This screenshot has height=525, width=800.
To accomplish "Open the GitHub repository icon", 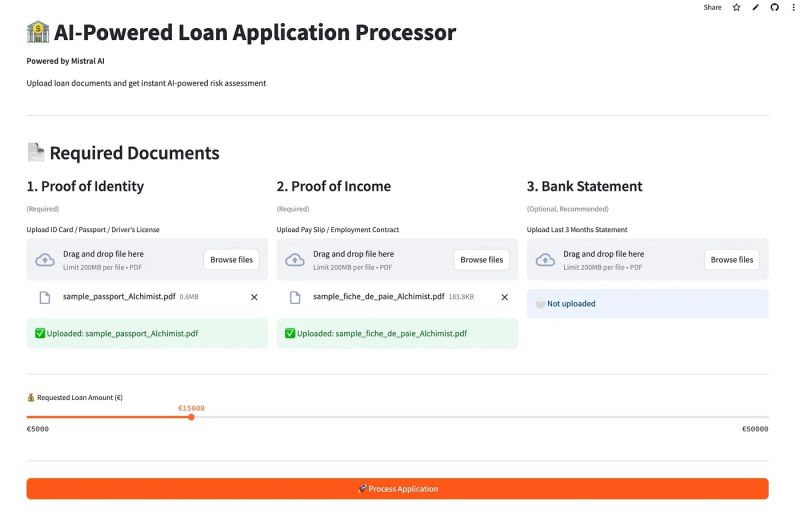I will coord(774,7).
